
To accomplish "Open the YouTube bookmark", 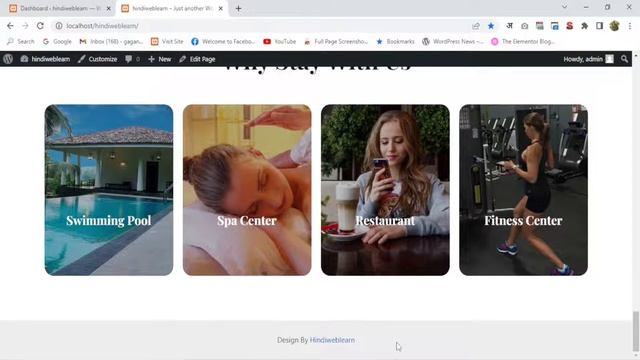I will point(280,41).
